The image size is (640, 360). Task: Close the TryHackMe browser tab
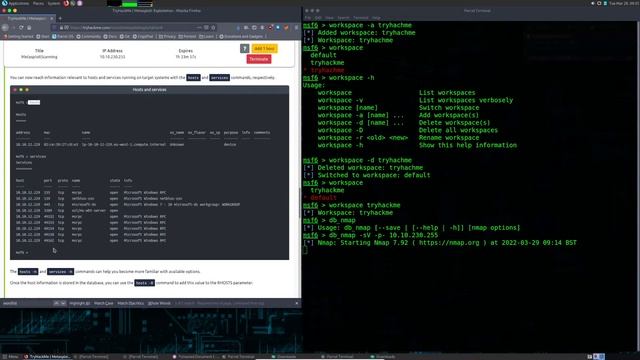click(x=52, y=18)
